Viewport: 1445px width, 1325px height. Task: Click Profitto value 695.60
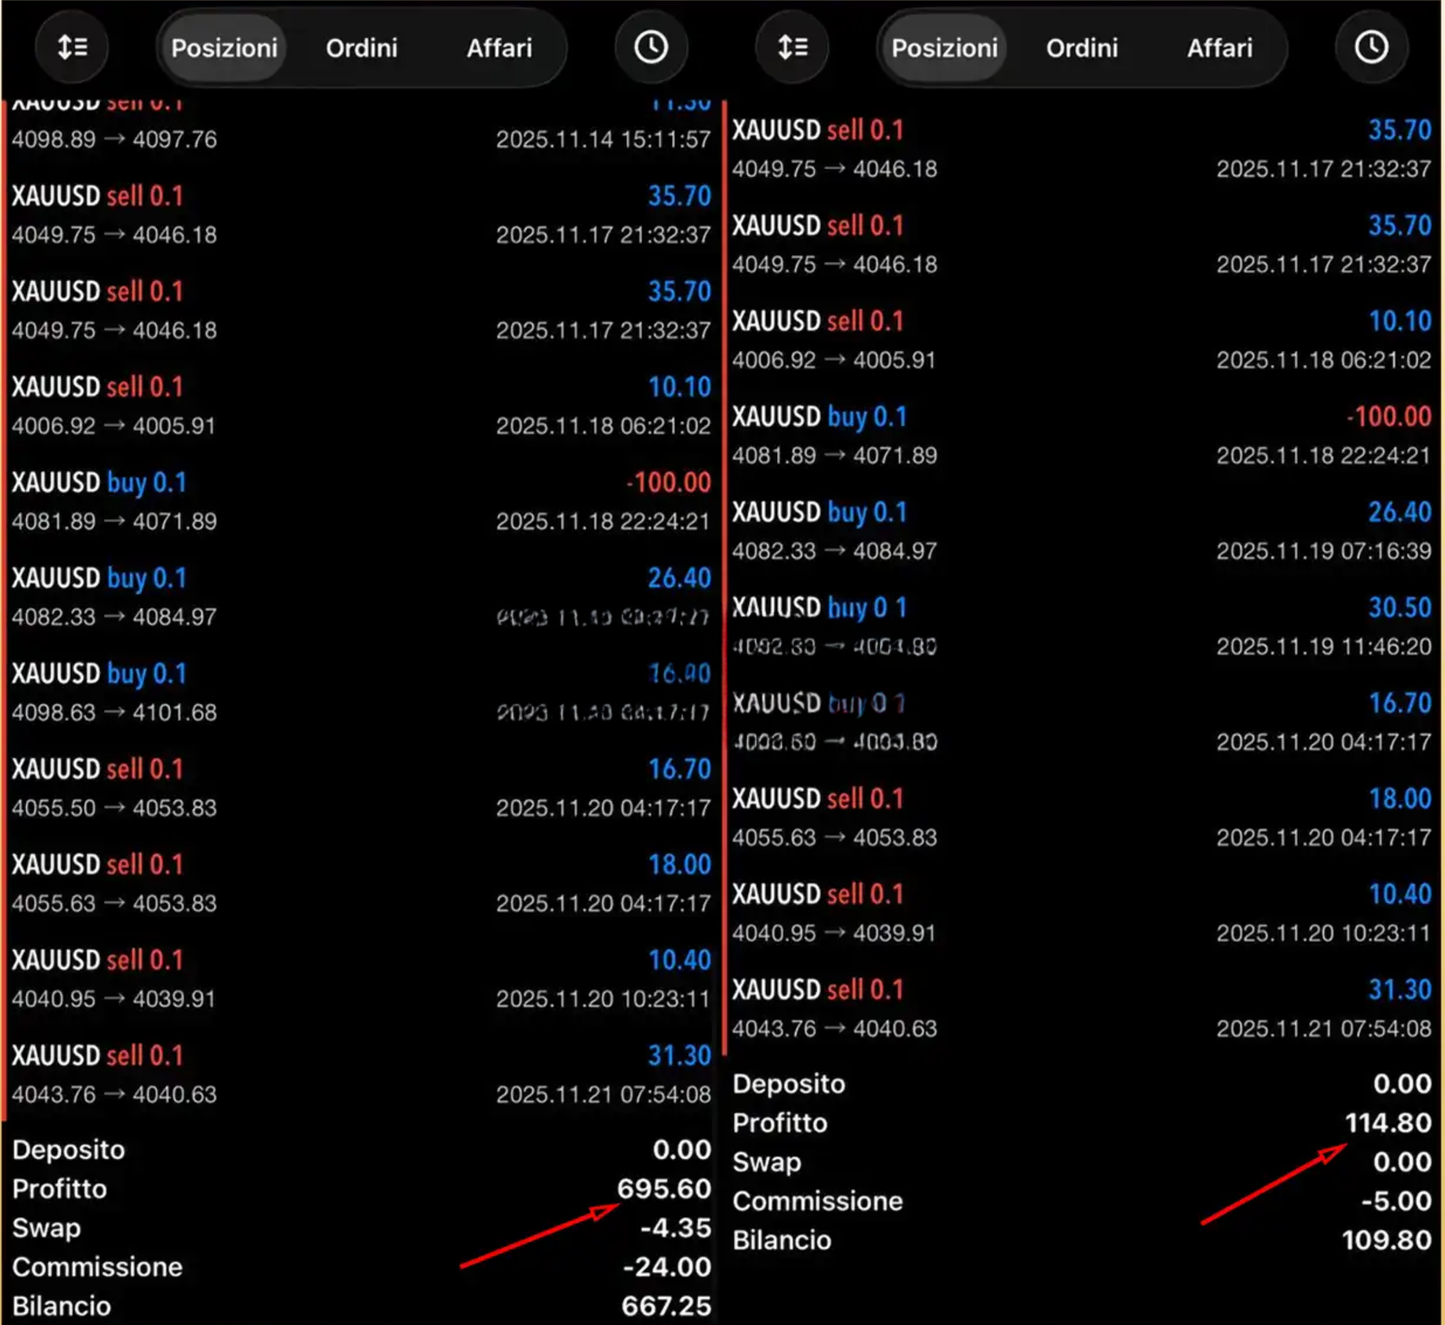pyautogui.click(x=664, y=1189)
